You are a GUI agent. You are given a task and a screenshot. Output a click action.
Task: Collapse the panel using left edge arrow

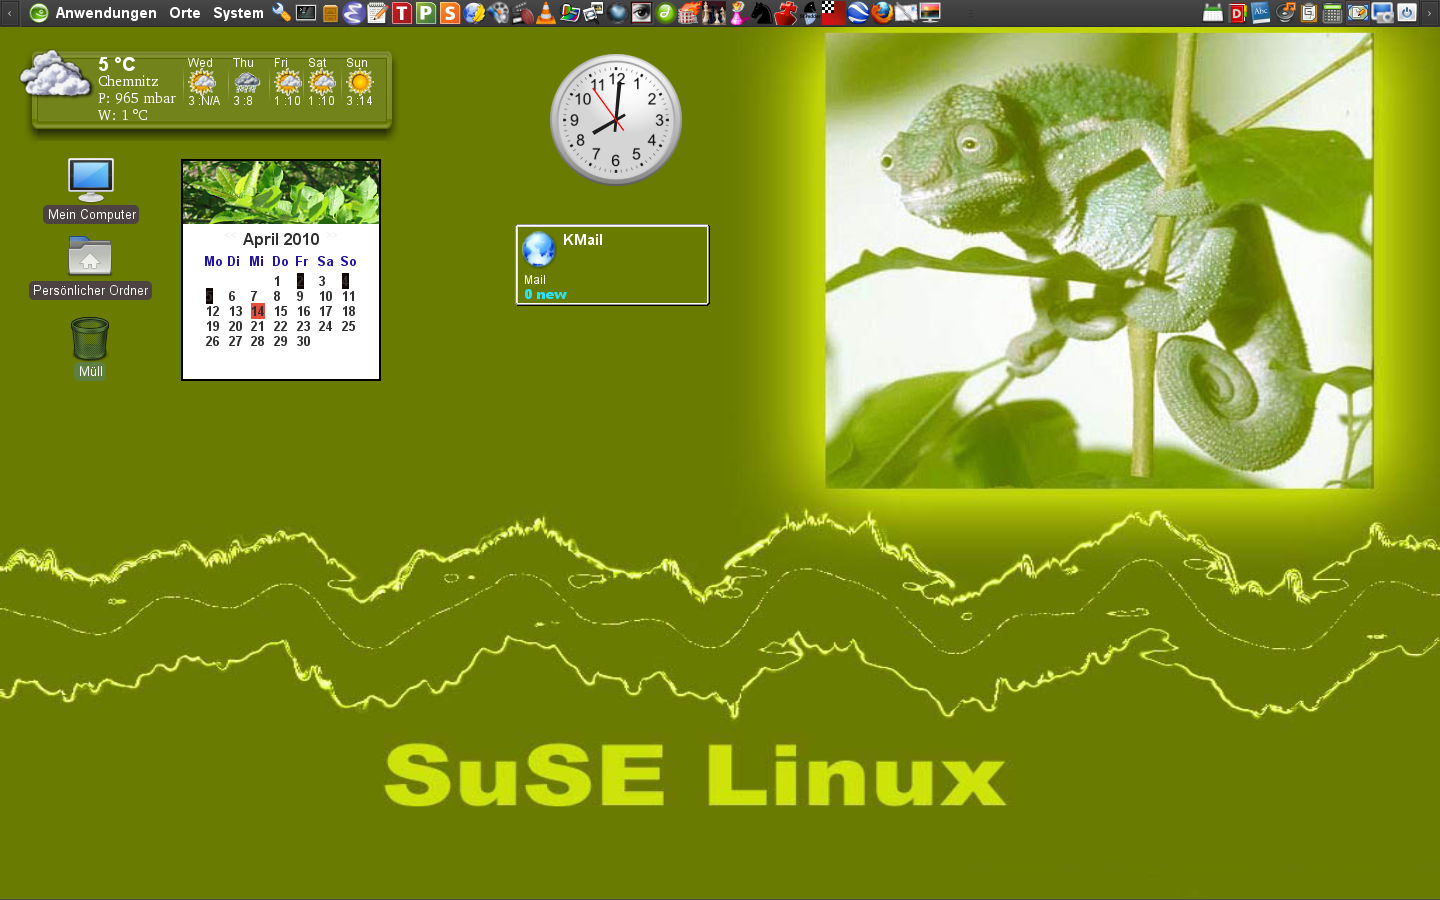tap(9, 13)
